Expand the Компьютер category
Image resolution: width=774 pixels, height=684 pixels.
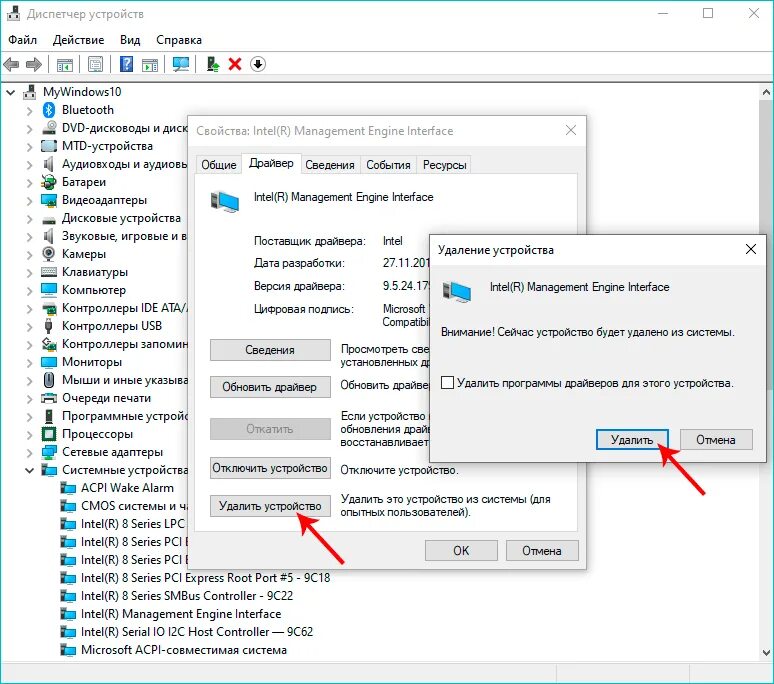pos(30,291)
